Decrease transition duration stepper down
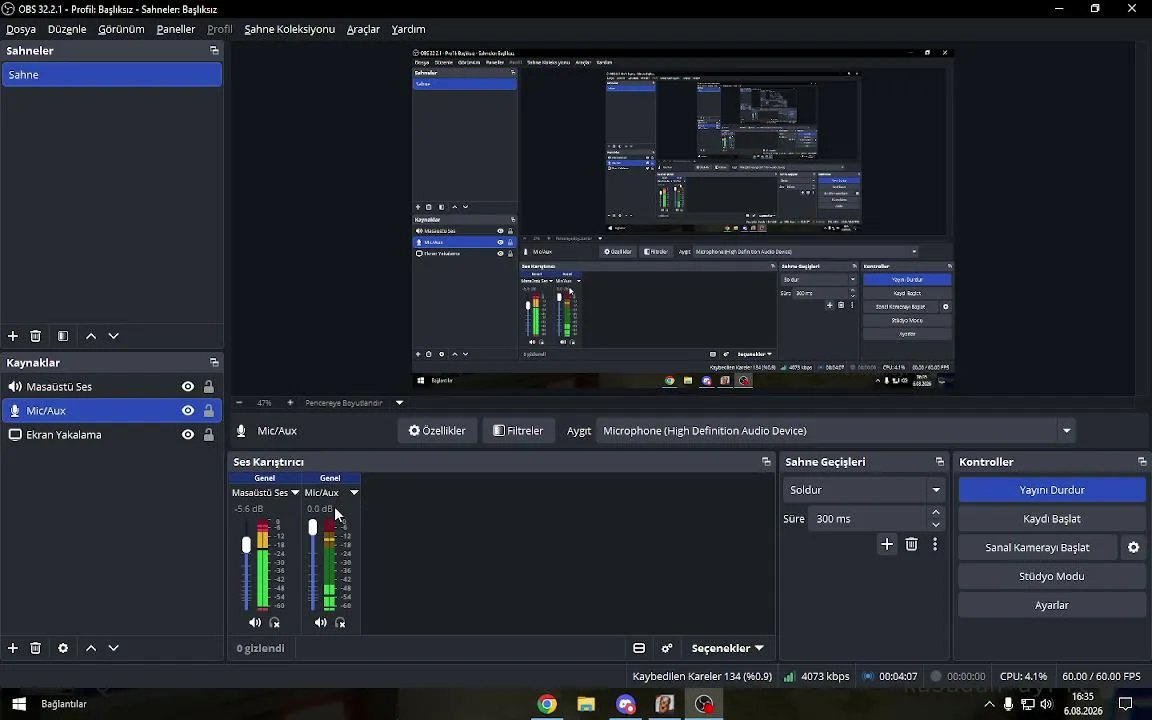The image size is (1152, 720). click(x=935, y=525)
